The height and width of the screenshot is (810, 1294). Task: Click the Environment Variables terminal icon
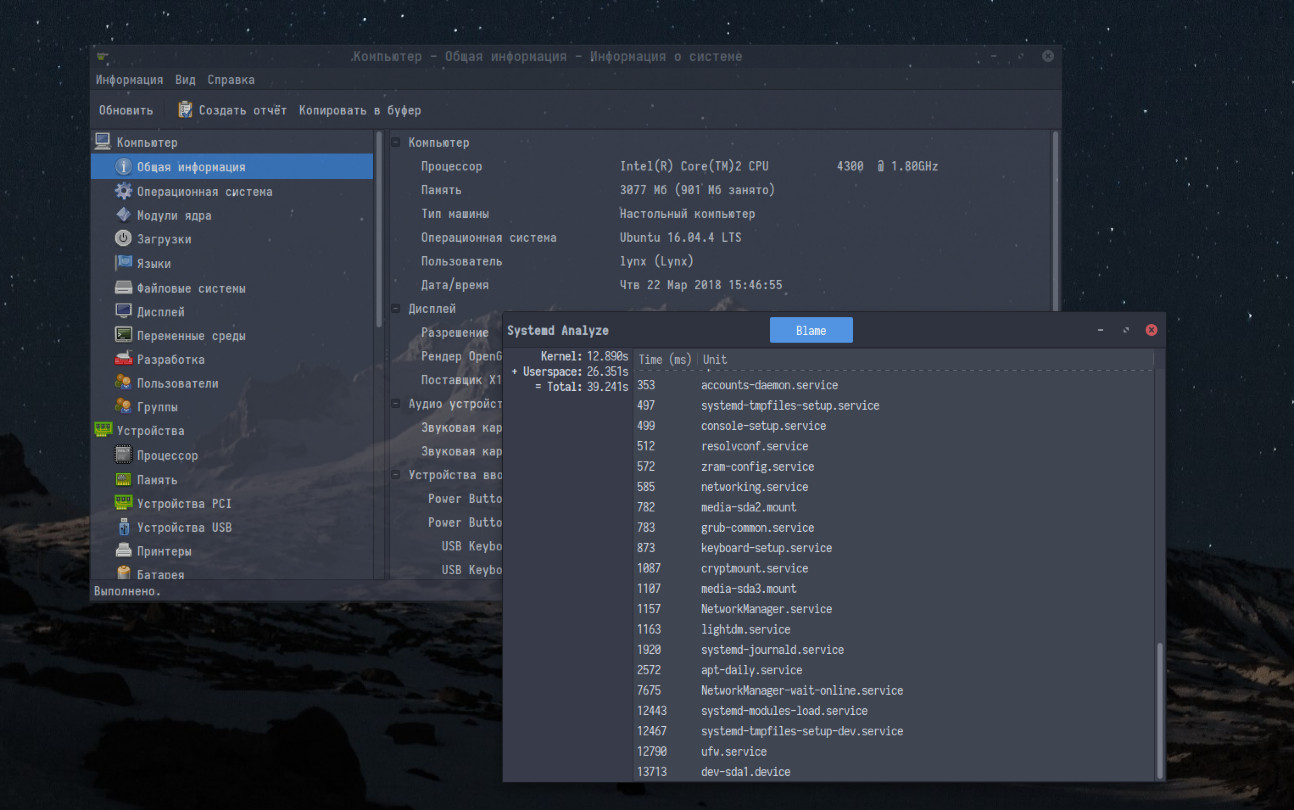(123, 335)
